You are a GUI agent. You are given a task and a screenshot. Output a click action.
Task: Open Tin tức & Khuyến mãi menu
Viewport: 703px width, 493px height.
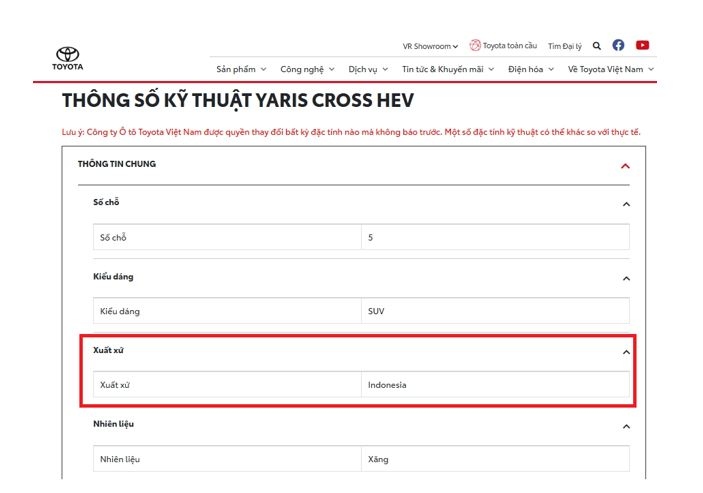[x=448, y=69]
